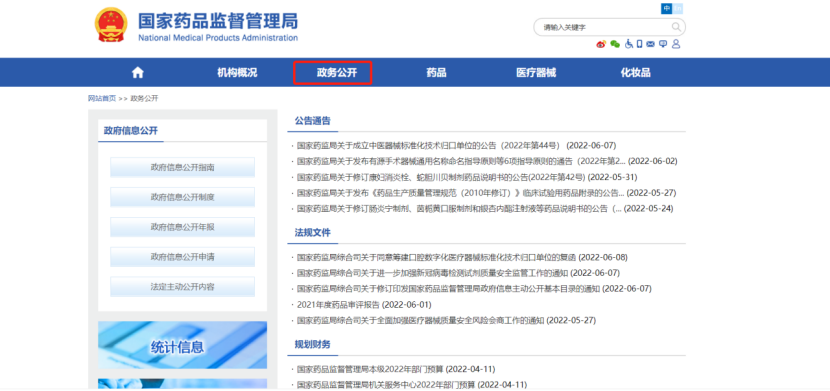Open the 化妆品 navigation menu
Image resolution: width=830 pixels, height=391 pixels.
635,72
